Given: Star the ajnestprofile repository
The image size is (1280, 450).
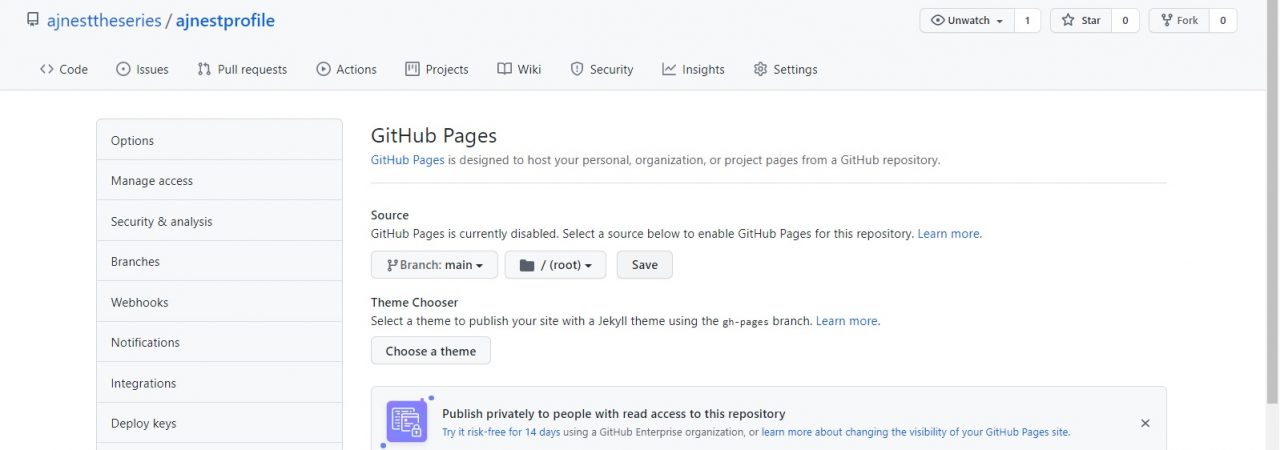Looking at the screenshot, I should tap(1080, 20).
